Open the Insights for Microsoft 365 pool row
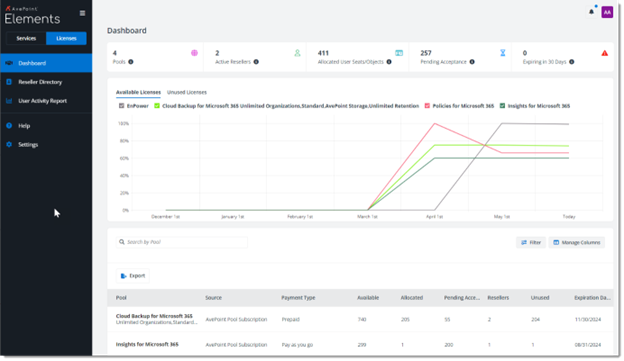624x361 pixels. coord(360,345)
